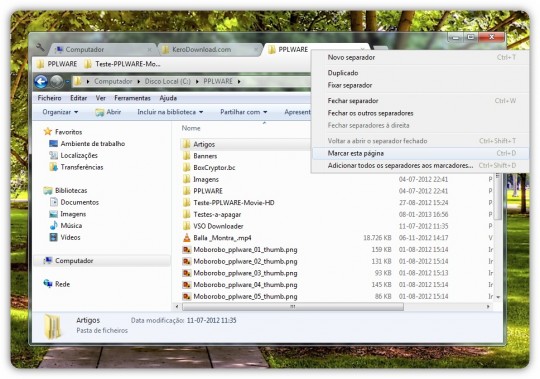Click the grey forward navigation button

tap(56, 82)
